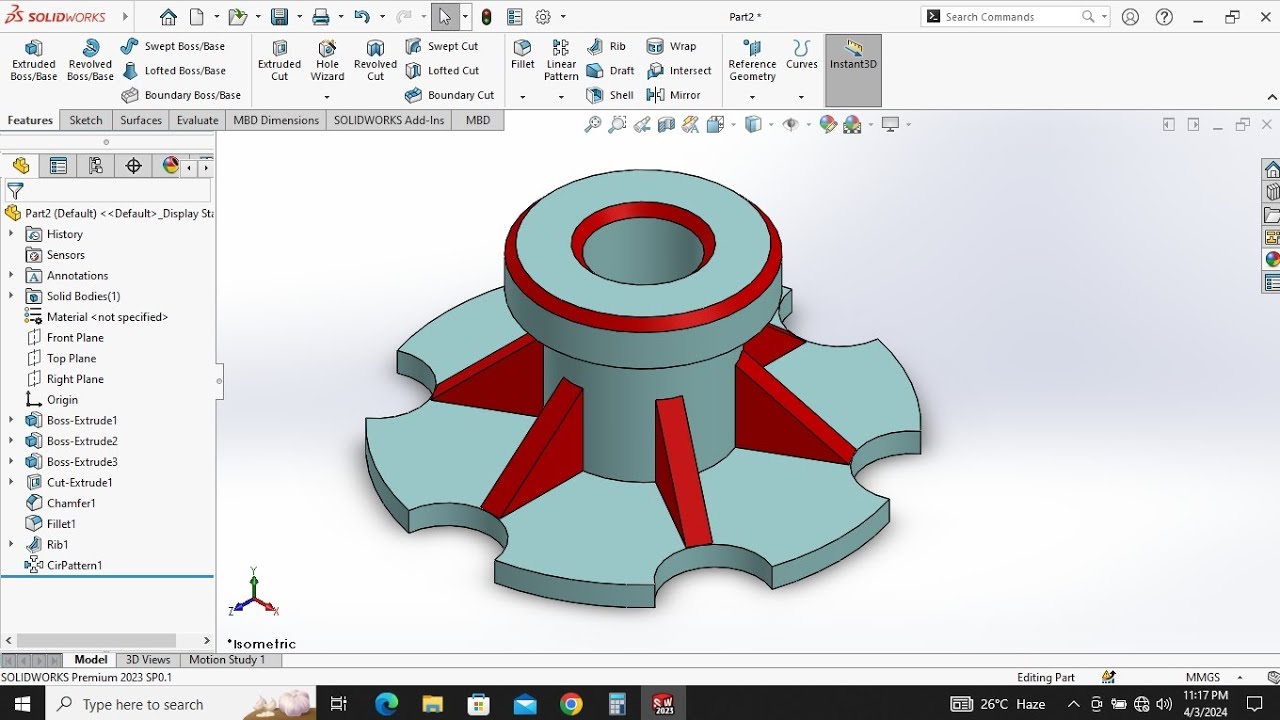
Task: Open the Curves dropdown arrow
Action: 801,97
